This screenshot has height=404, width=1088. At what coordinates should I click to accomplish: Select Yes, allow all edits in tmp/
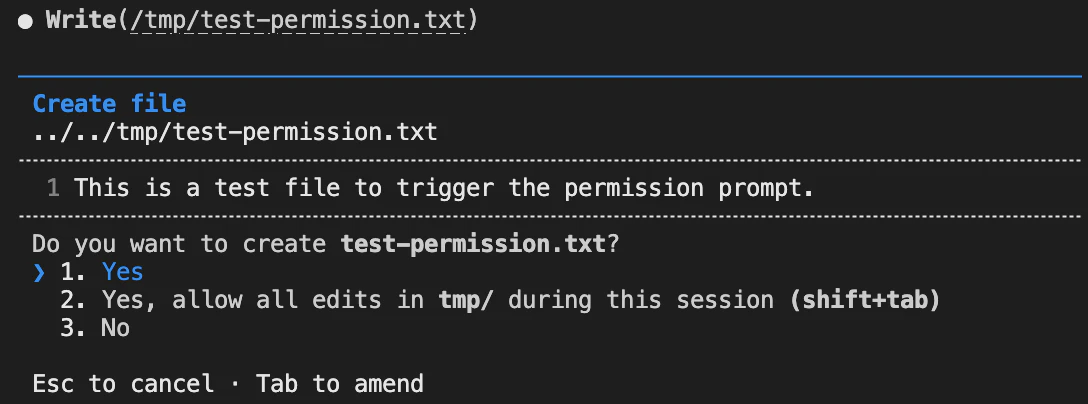click(500, 300)
